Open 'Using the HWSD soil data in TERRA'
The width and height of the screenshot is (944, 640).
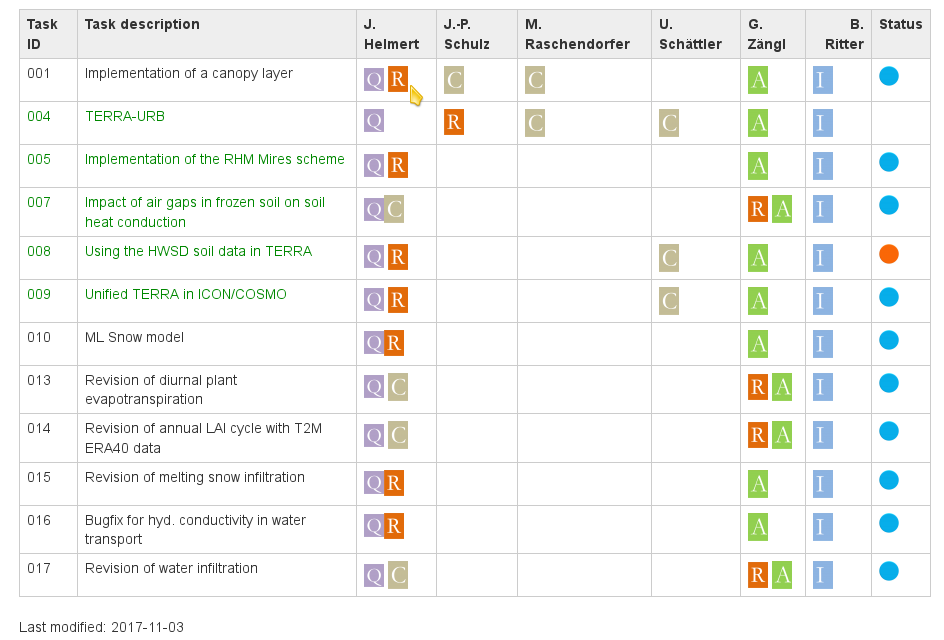(198, 251)
